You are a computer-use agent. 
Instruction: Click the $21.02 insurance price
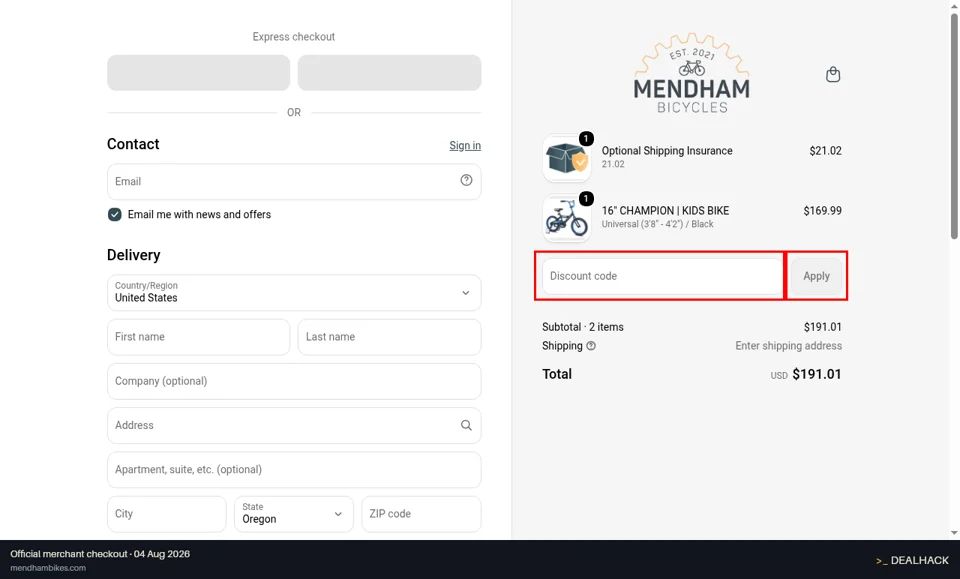825,151
